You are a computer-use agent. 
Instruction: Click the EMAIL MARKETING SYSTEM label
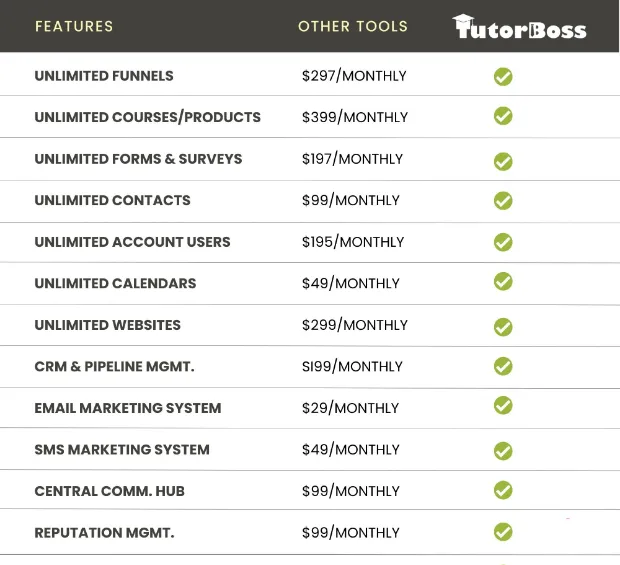tap(128, 408)
